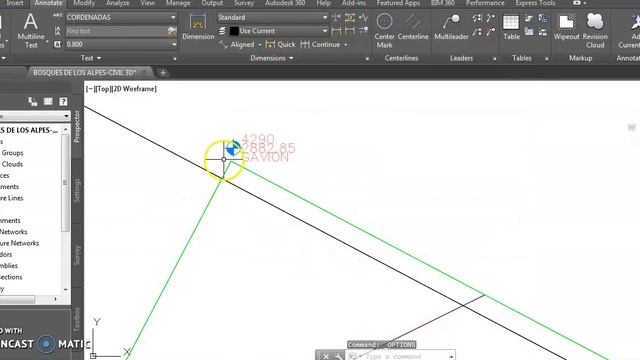640x360 pixels.
Task: Click the text height icon beside 0.800
Action: [x=58, y=44]
